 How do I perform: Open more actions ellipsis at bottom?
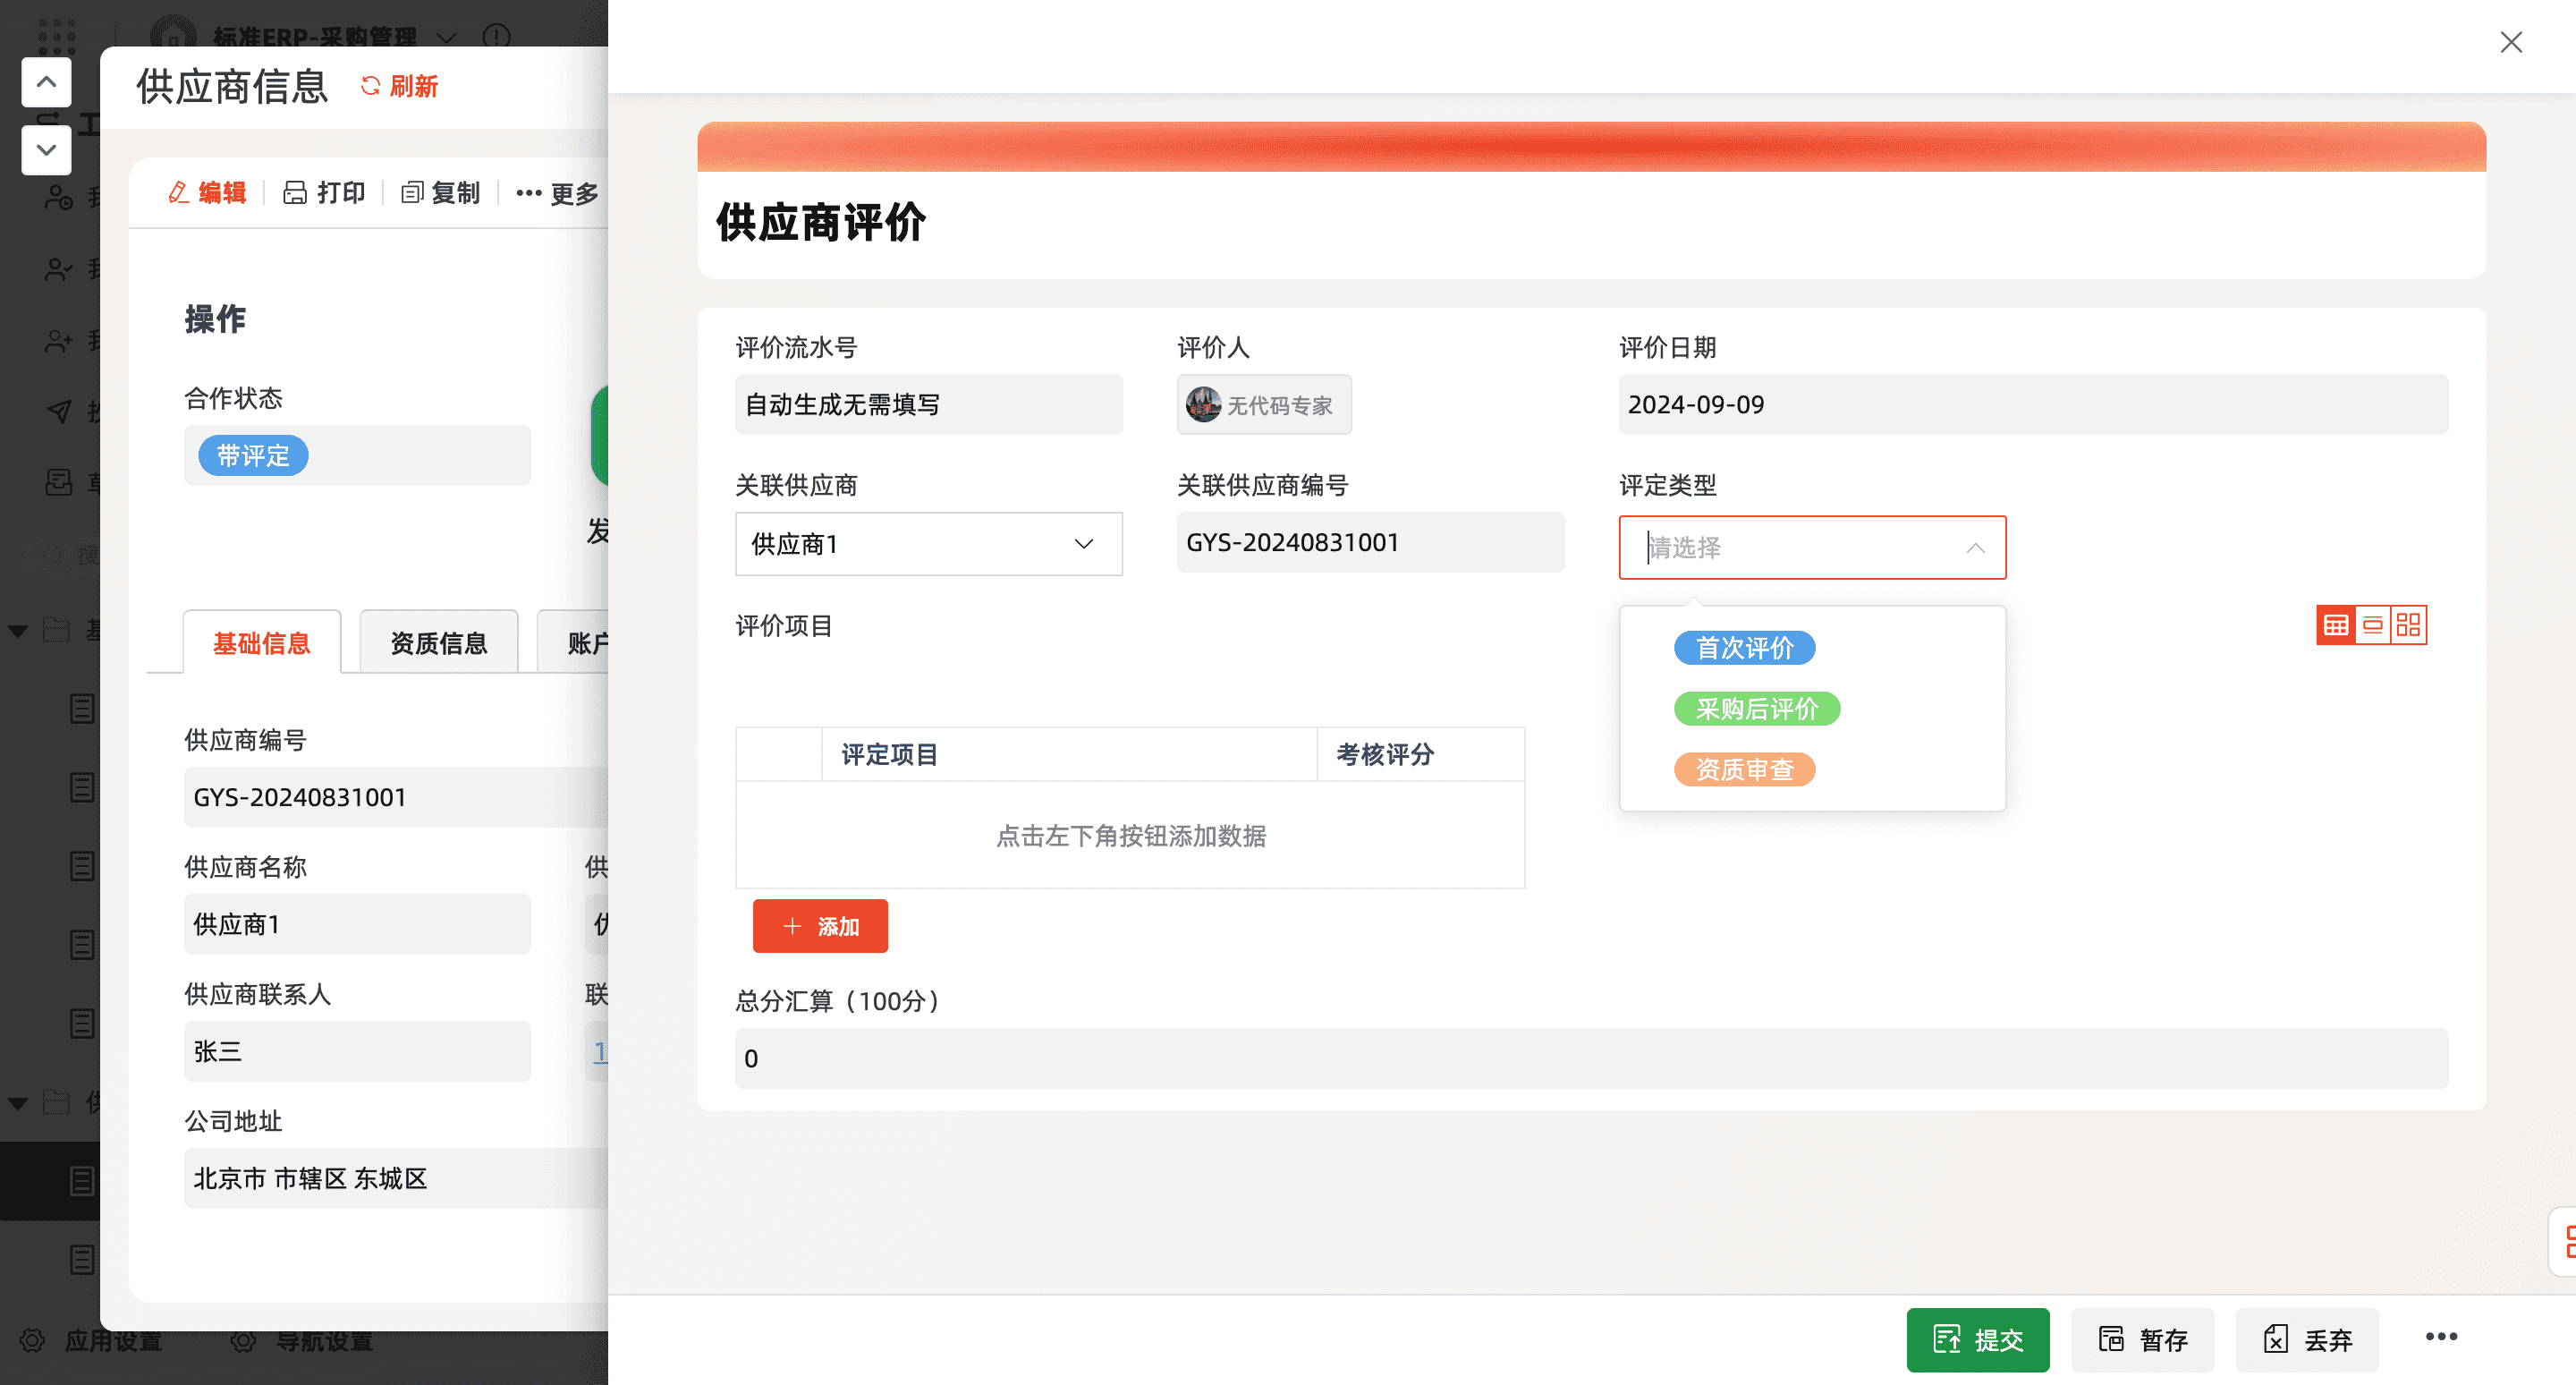pos(2440,1337)
